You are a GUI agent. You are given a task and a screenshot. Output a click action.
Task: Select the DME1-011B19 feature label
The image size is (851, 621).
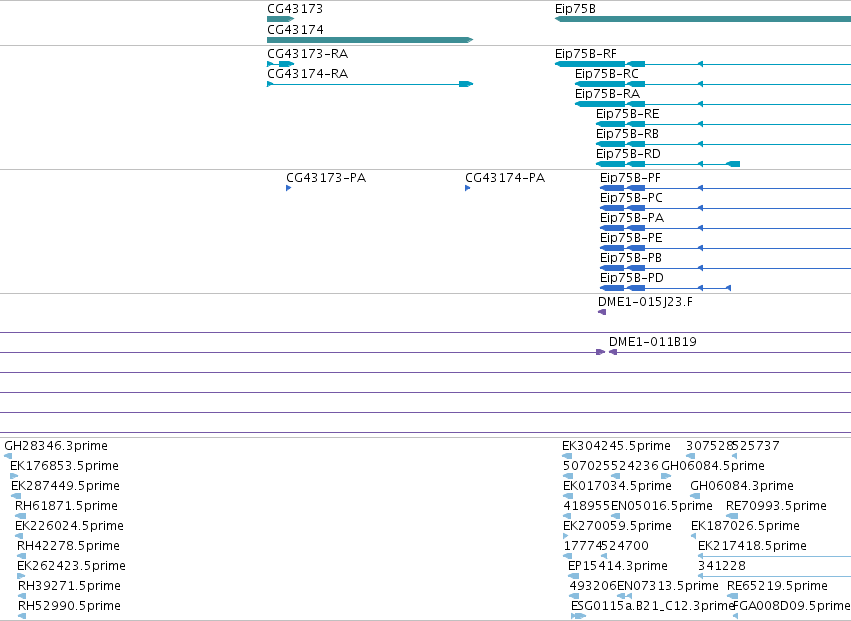coord(652,342)
